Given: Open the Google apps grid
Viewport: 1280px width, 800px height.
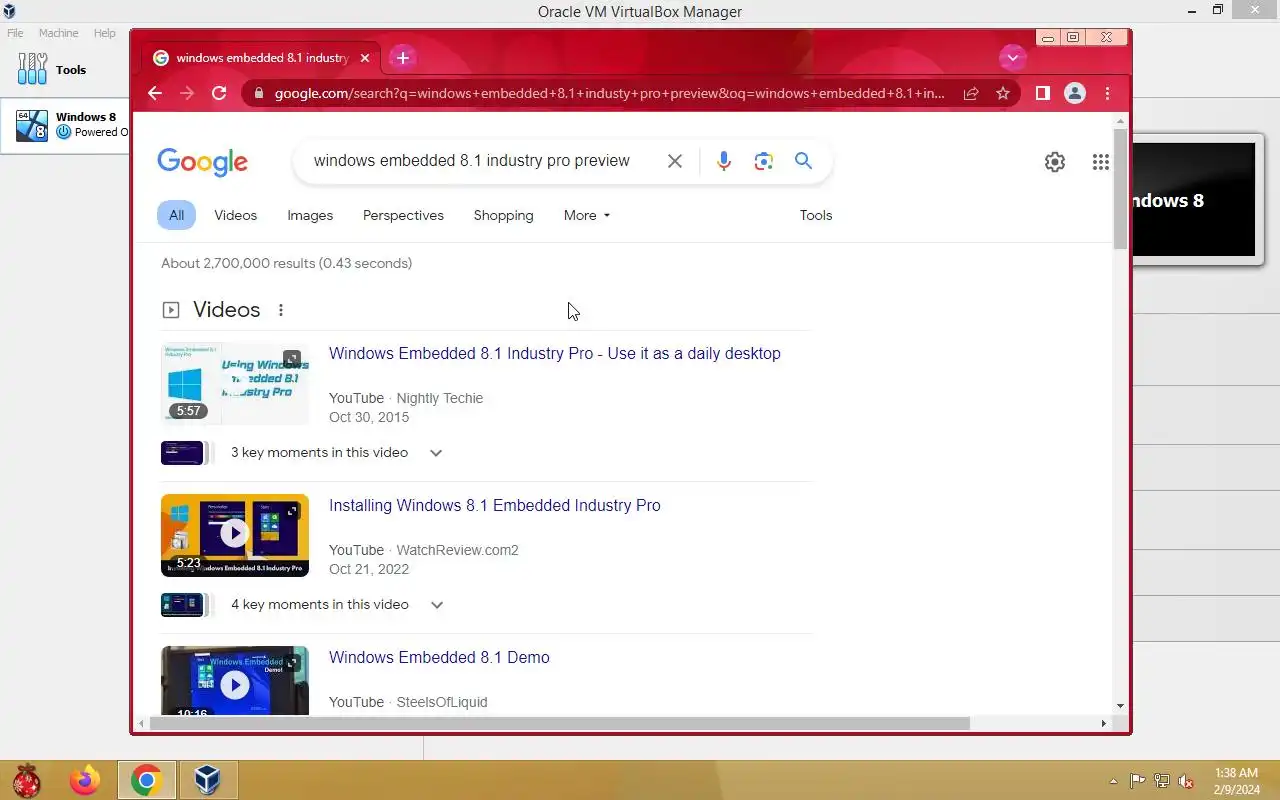Looking at the screenshot, I should tap(1101, 162).
